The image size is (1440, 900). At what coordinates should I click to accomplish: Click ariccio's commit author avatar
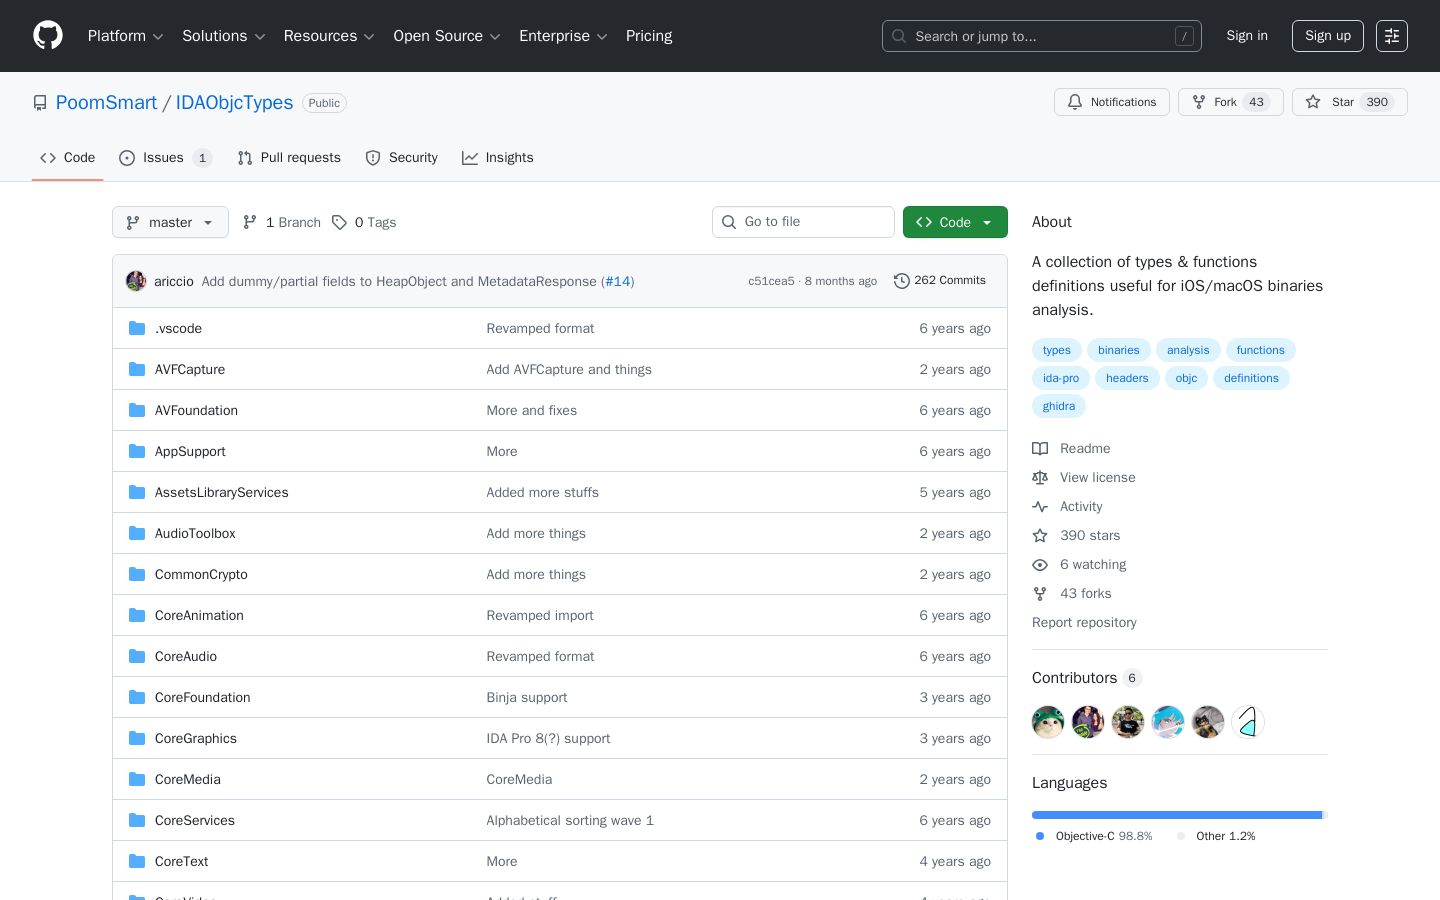point(136,281)
